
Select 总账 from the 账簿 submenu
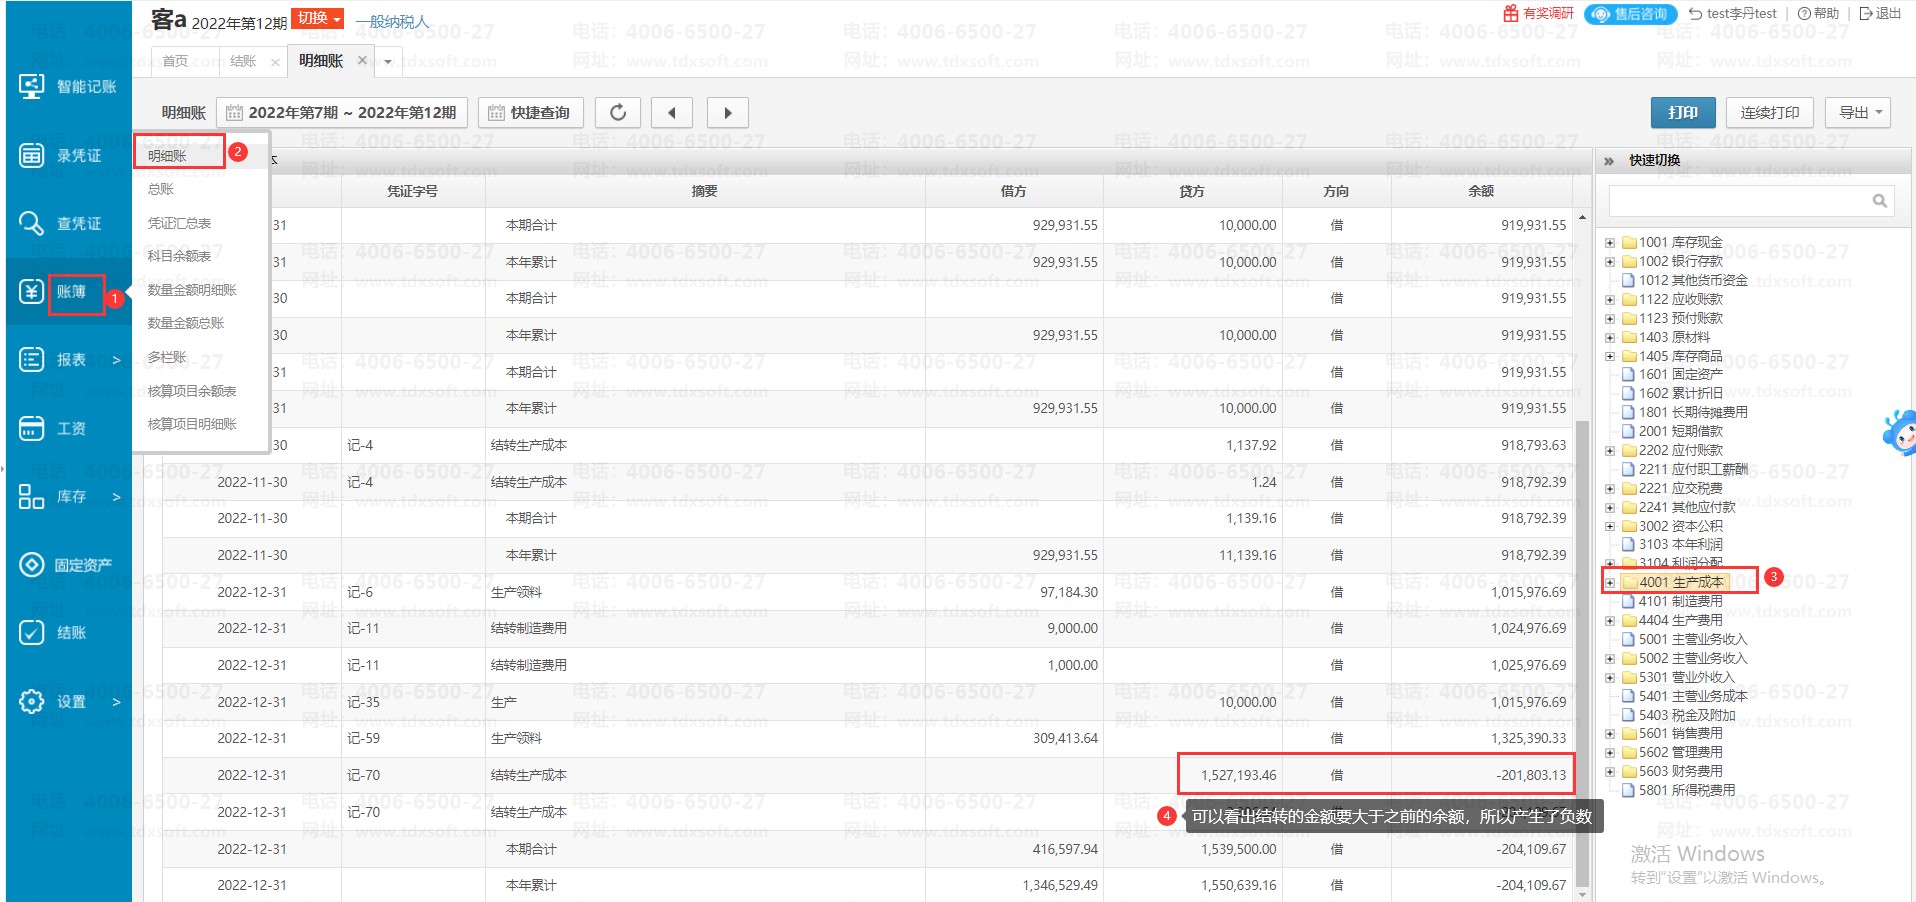pos(161,189)
